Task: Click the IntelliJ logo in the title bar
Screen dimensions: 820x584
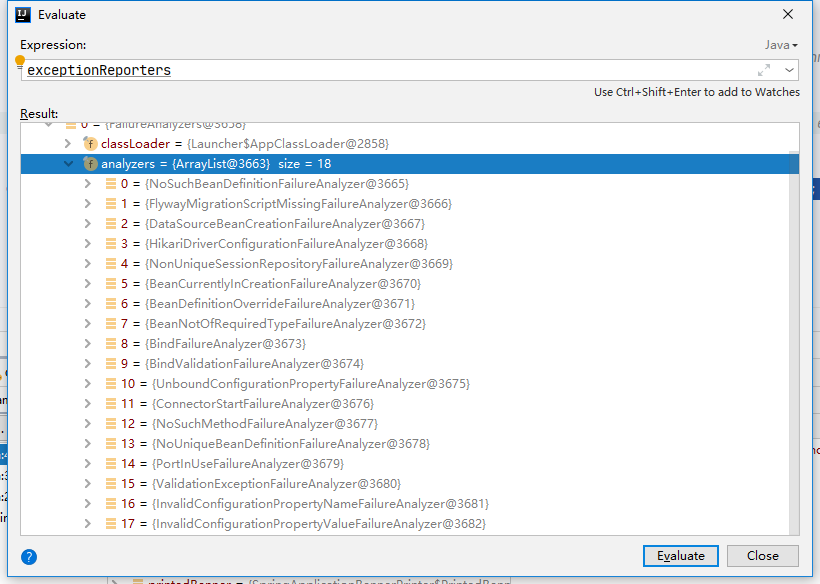Action: [x=20, y=15]
